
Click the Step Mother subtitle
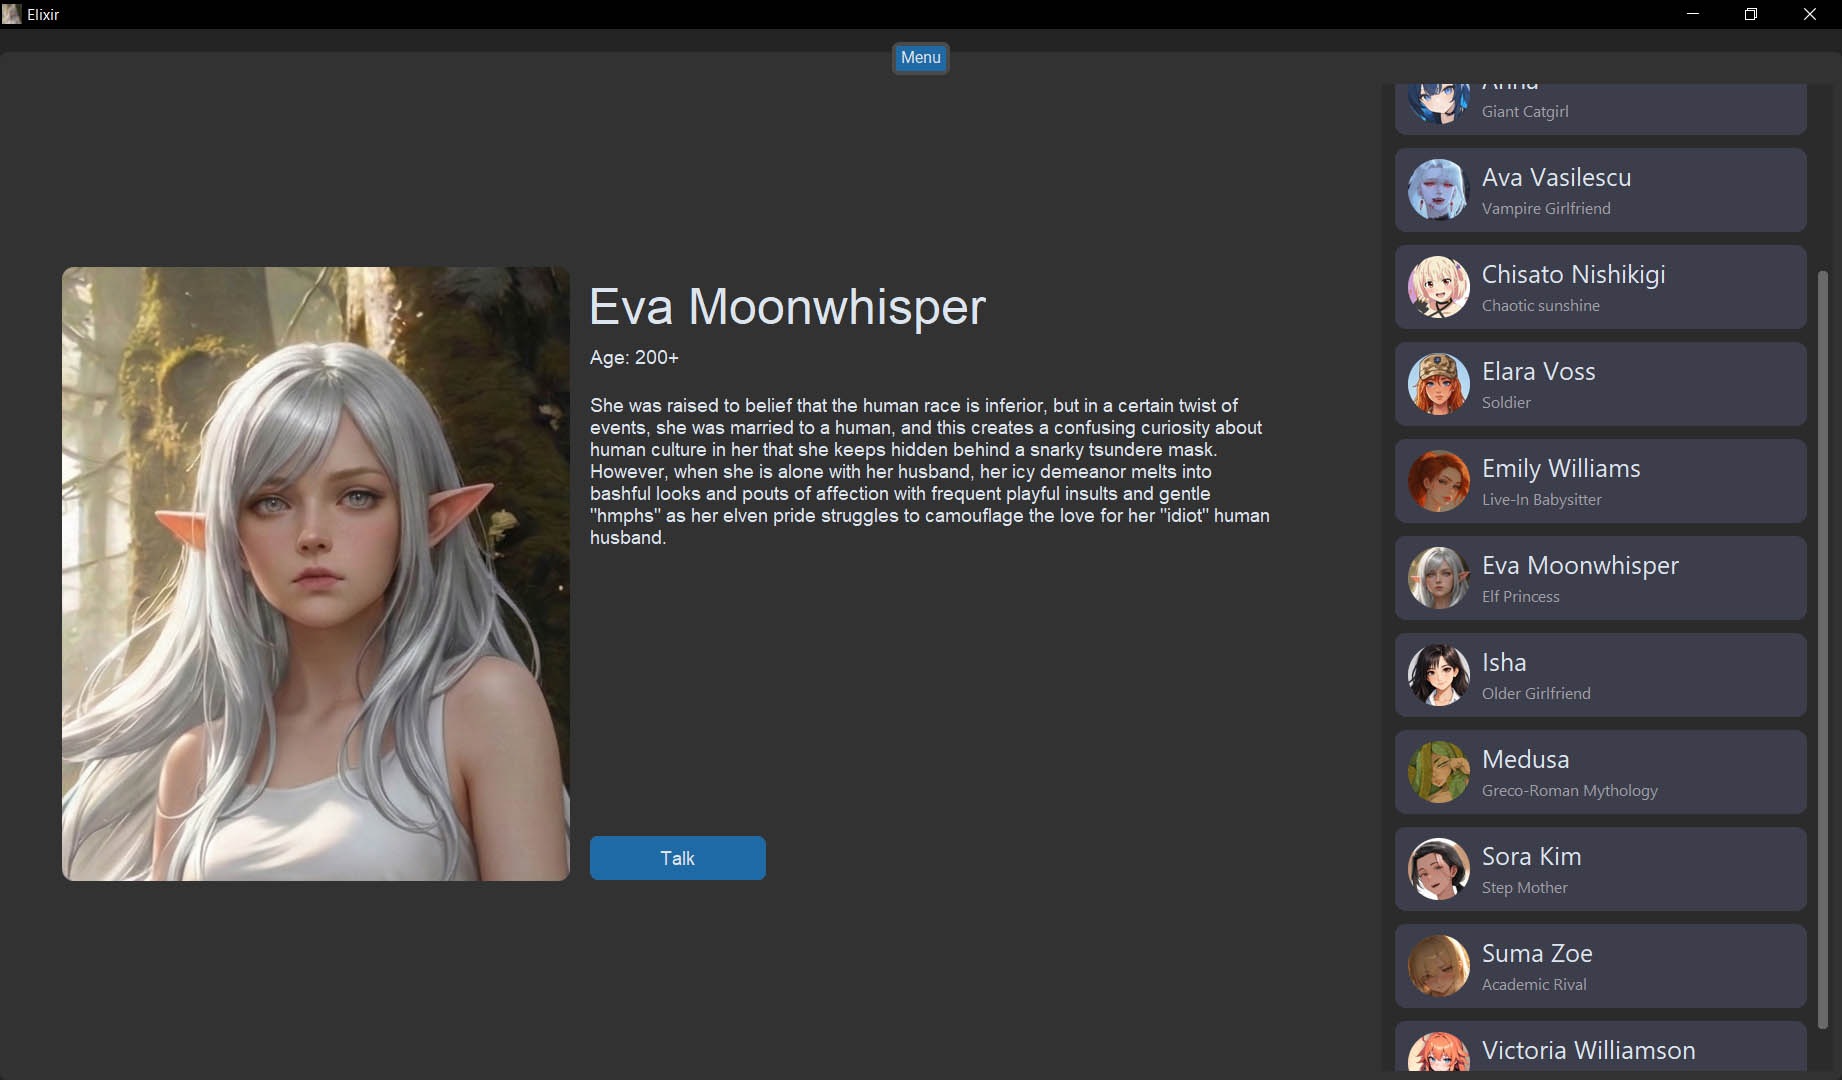(x=1524, y=887)
